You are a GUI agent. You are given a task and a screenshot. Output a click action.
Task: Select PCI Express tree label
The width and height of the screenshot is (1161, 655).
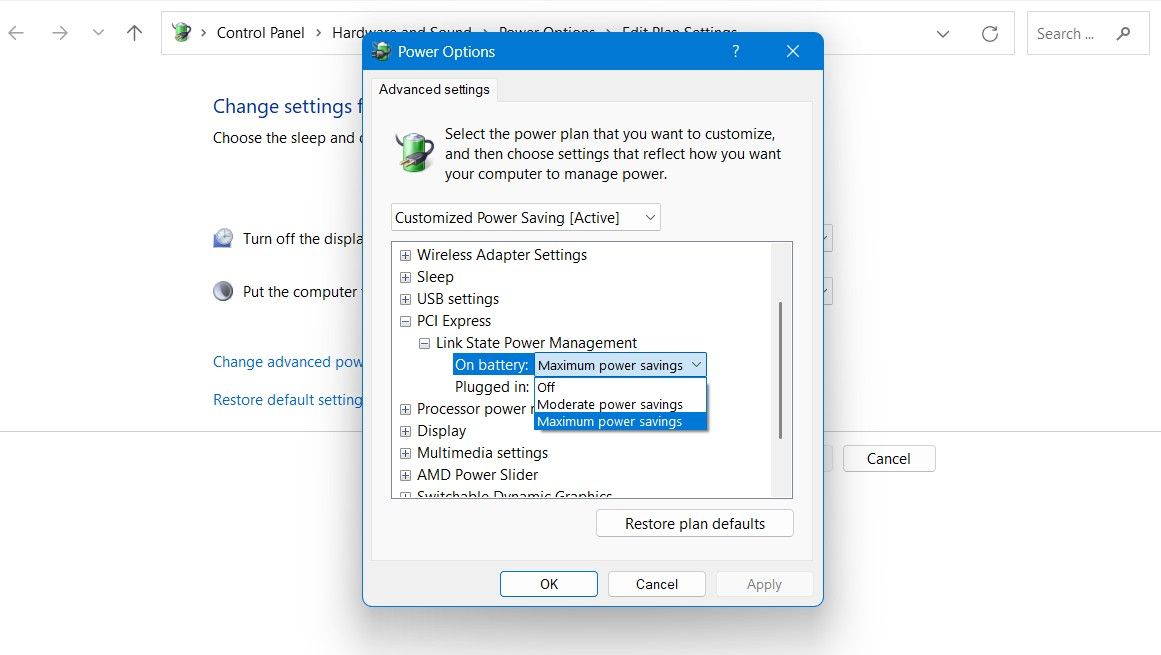(453, 320)
